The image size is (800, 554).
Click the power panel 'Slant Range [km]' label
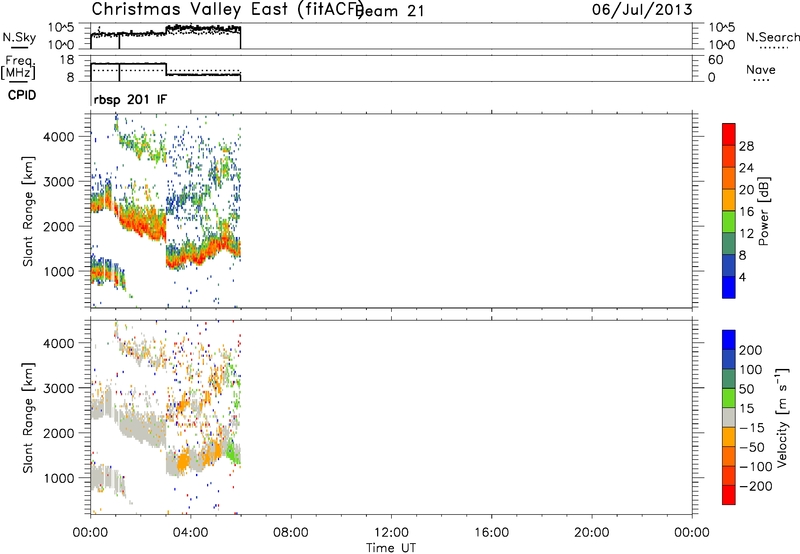pos(28,211)
